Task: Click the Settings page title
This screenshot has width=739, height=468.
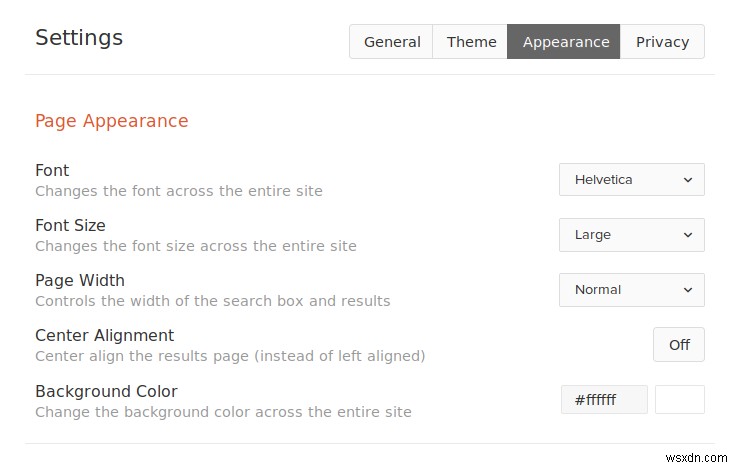Action: [79, 38]
